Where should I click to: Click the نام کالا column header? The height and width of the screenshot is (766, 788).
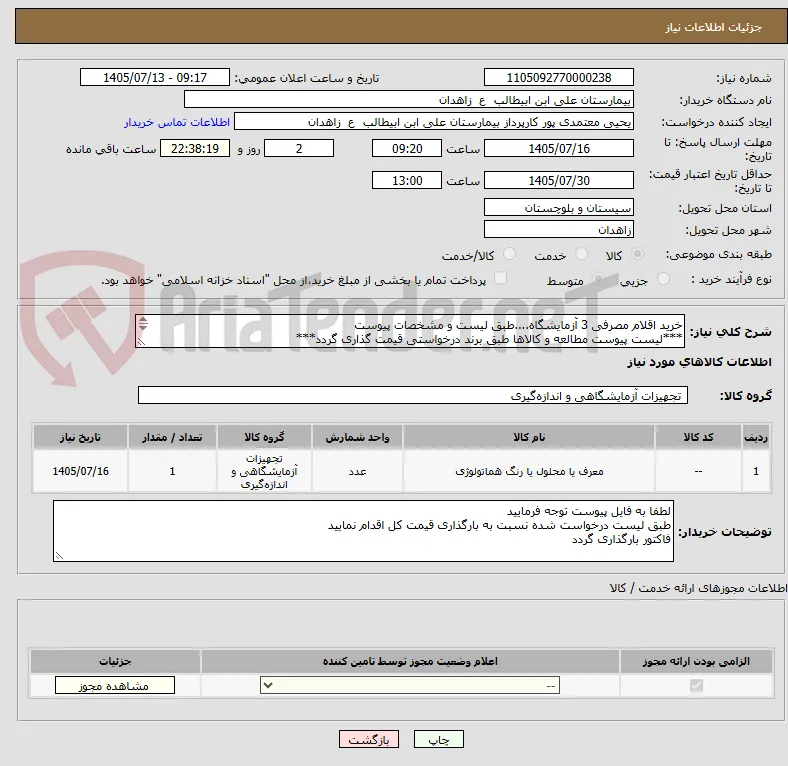[x=529, y=437]
